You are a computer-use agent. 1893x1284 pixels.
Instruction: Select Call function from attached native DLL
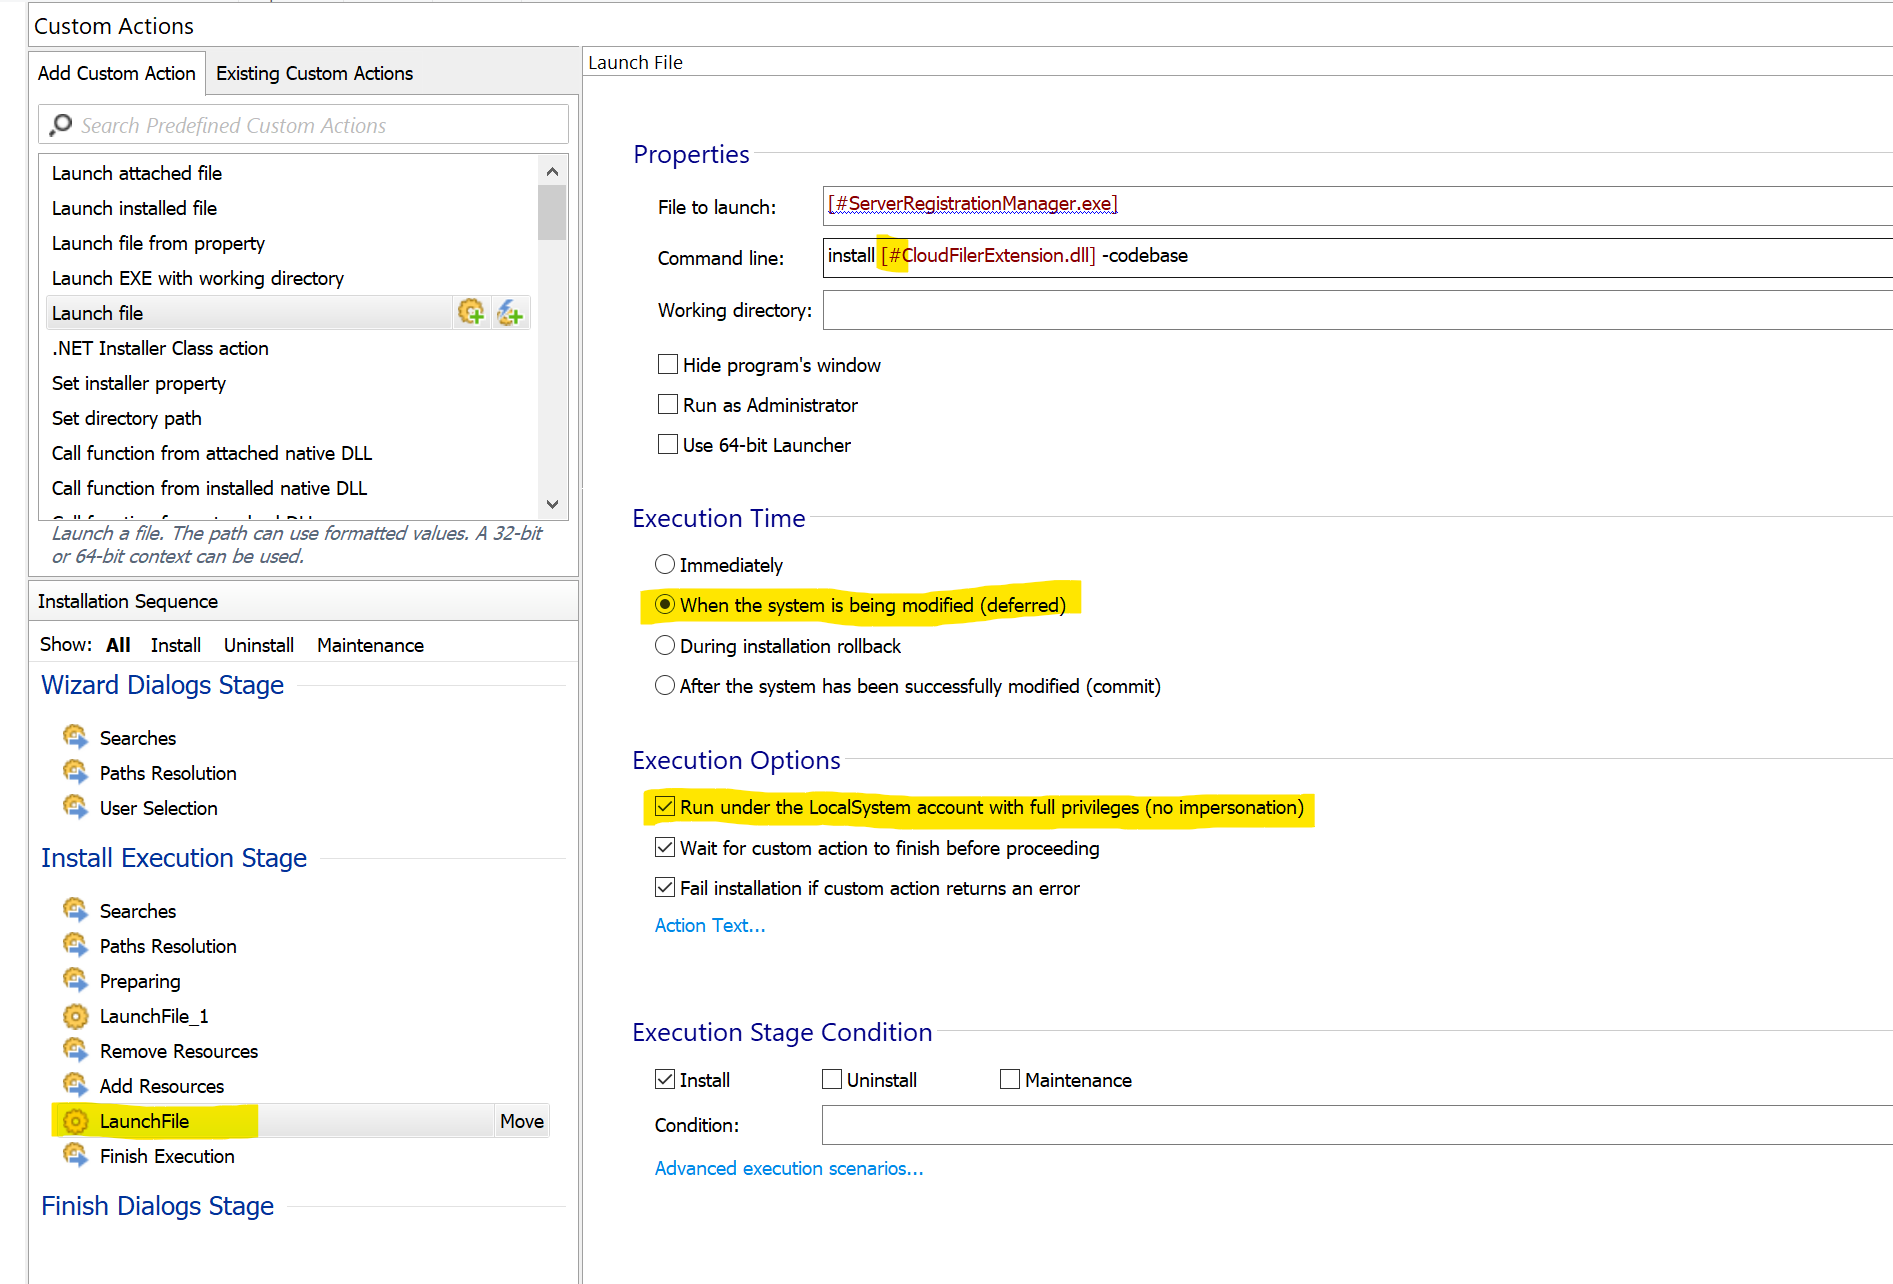tap(212, 453)
